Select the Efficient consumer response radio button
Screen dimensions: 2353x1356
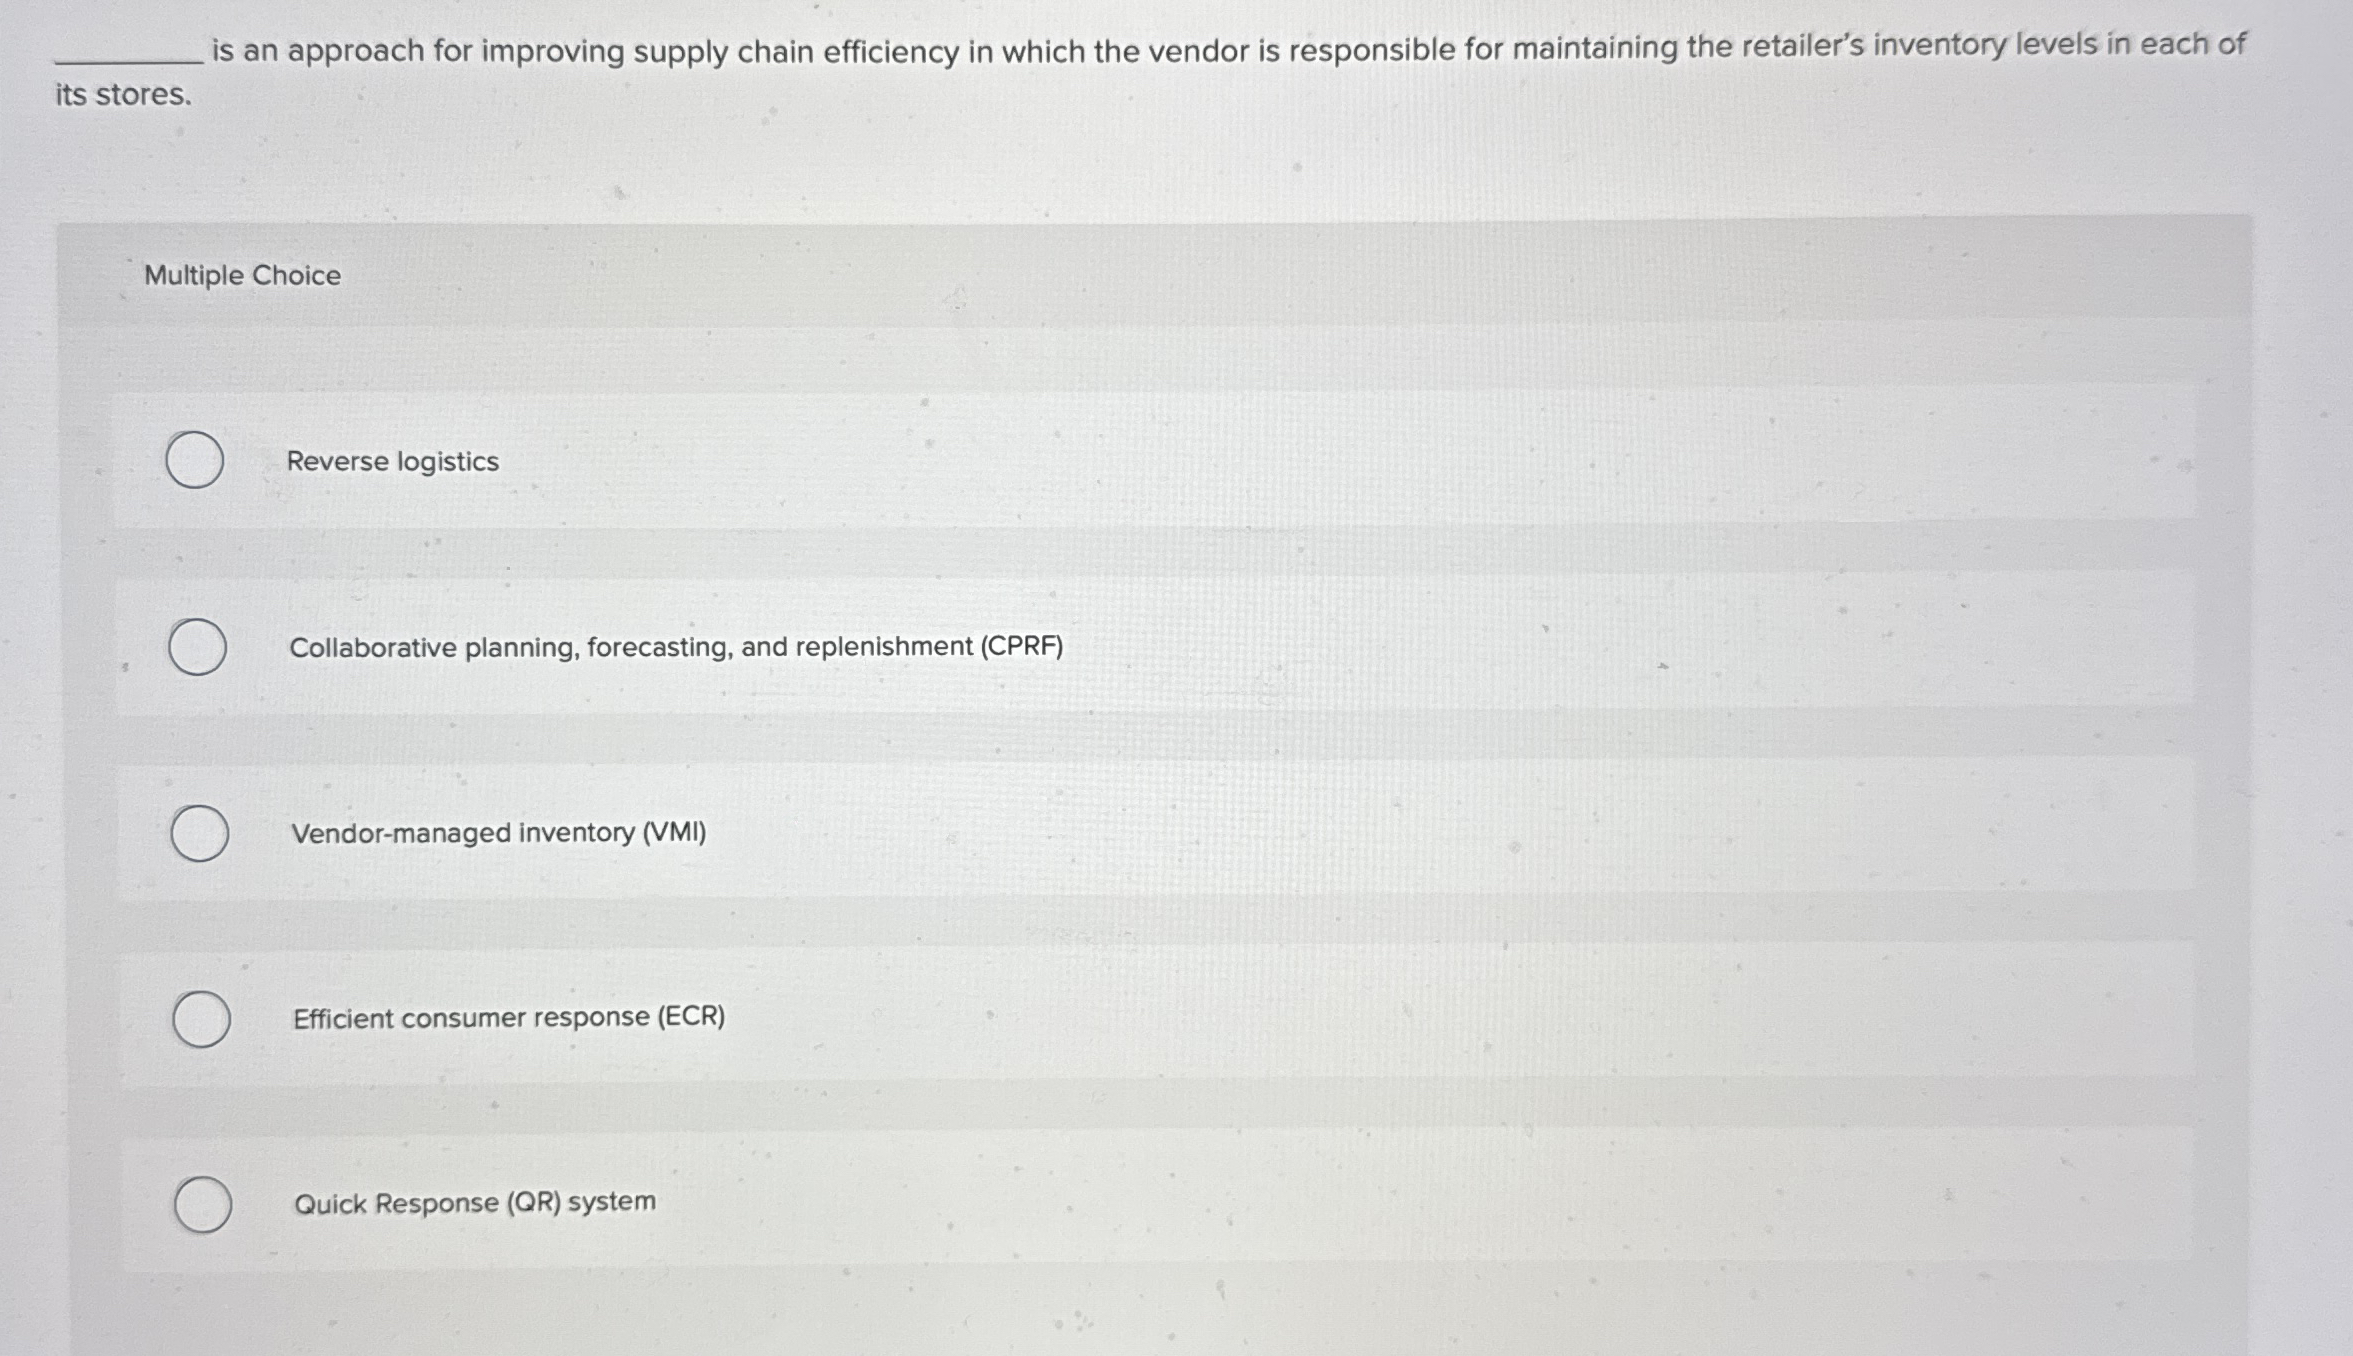[203, 1019]
